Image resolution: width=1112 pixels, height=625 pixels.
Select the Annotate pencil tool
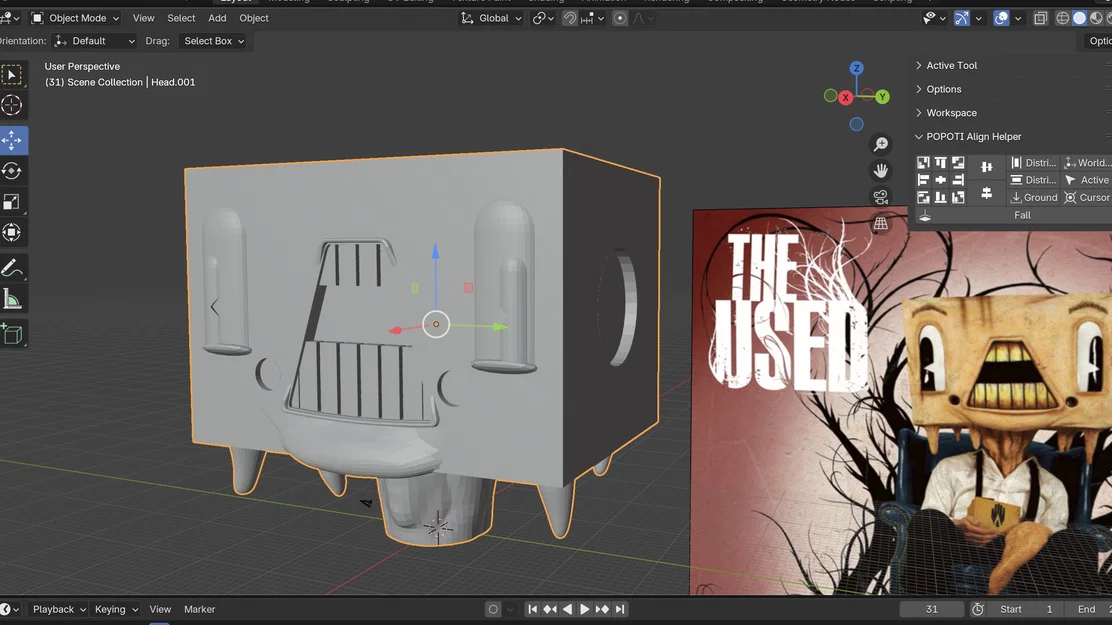pos(12,268)
